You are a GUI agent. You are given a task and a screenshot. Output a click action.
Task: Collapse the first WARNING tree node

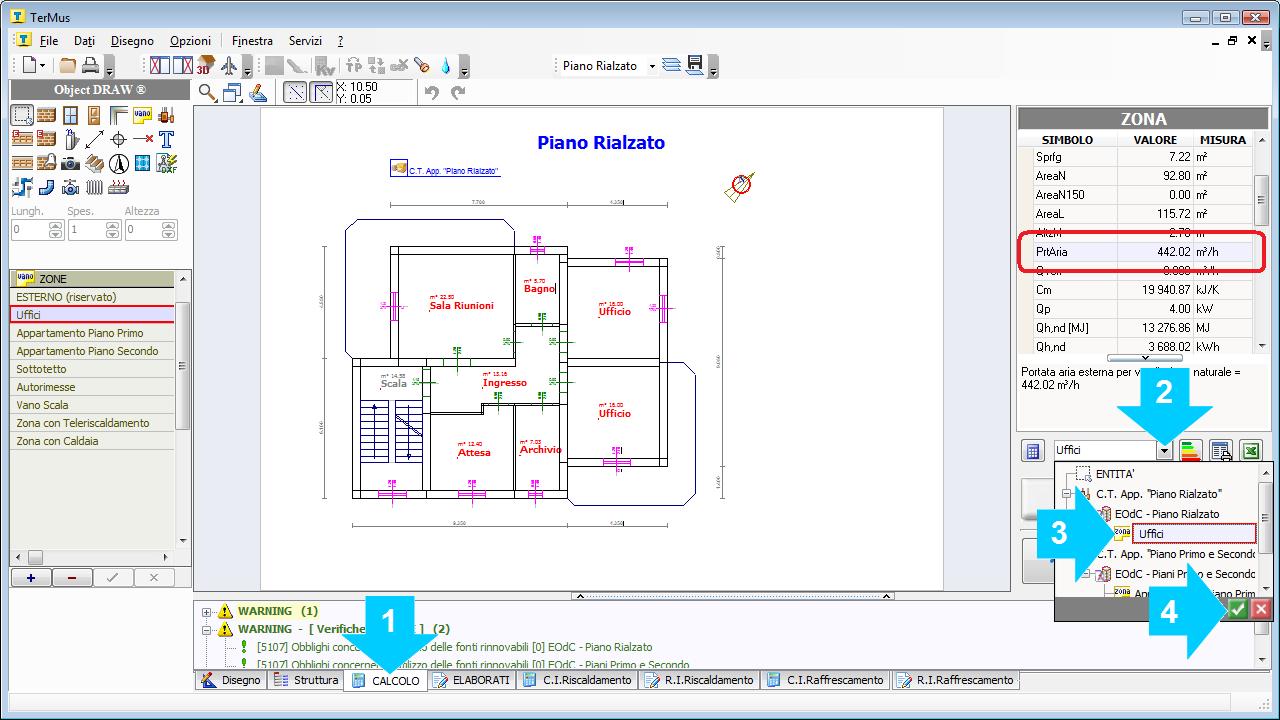(207, 611)
